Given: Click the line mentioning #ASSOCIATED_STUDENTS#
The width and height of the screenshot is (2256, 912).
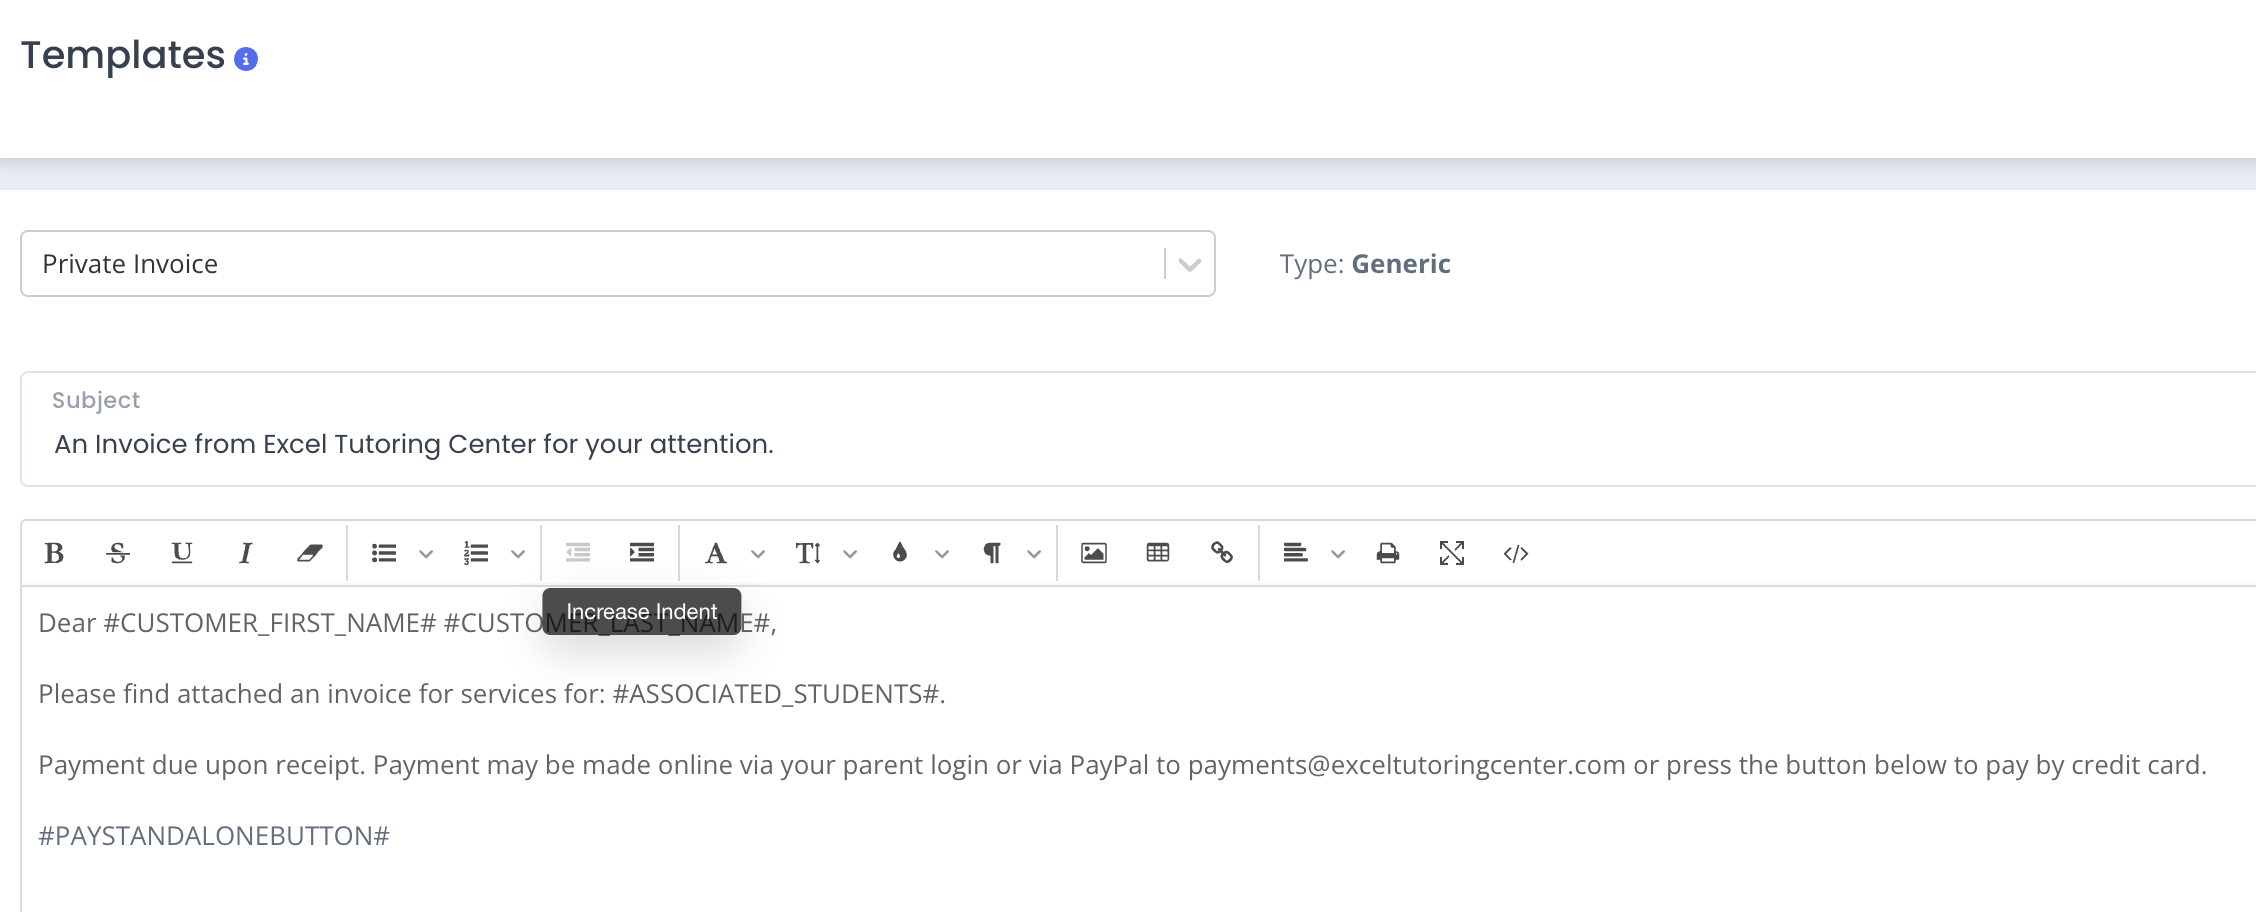Looking at the screenshot, I should (x=492, y=694).
